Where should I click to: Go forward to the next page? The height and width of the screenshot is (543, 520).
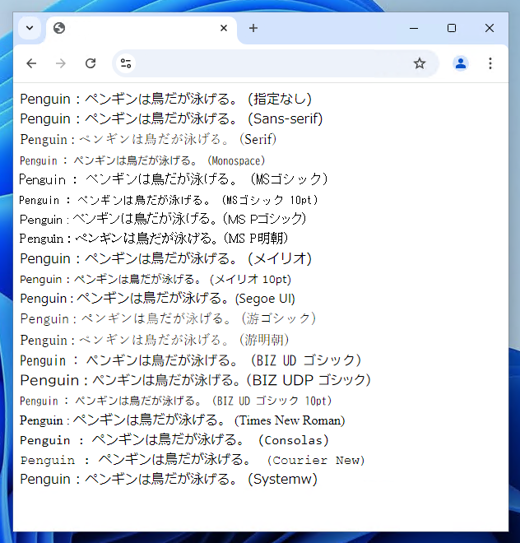coord(61,63)
